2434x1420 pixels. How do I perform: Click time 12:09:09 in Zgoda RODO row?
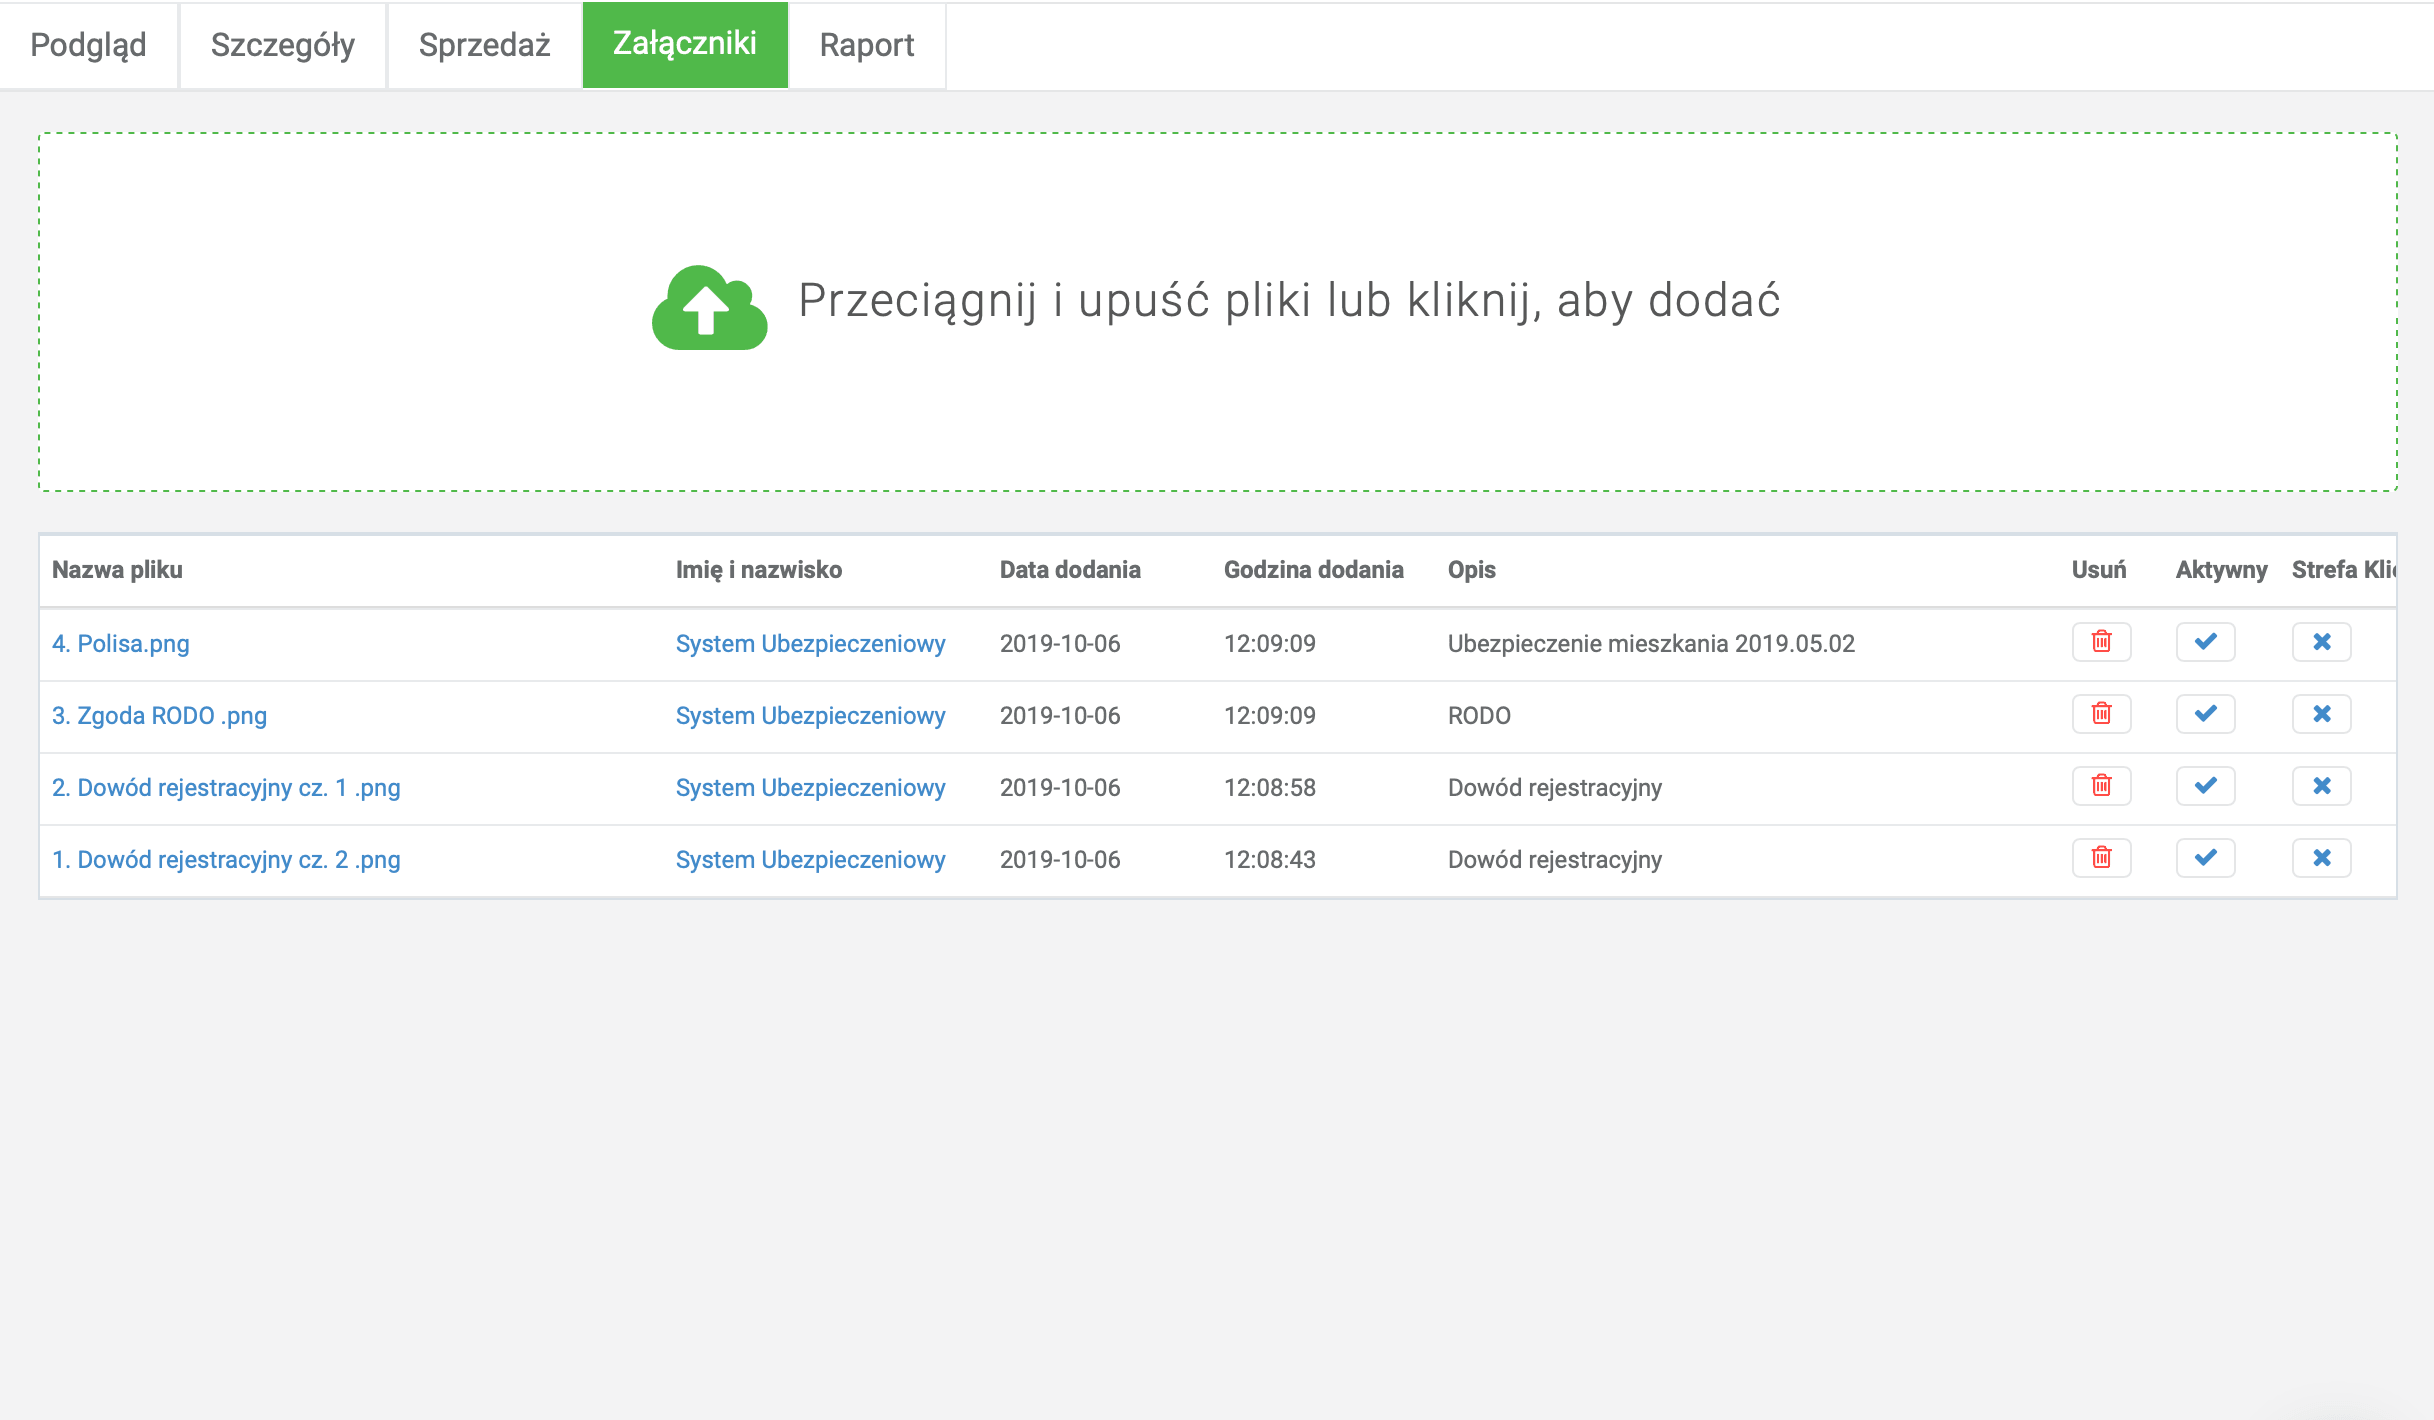(1270, 715)
